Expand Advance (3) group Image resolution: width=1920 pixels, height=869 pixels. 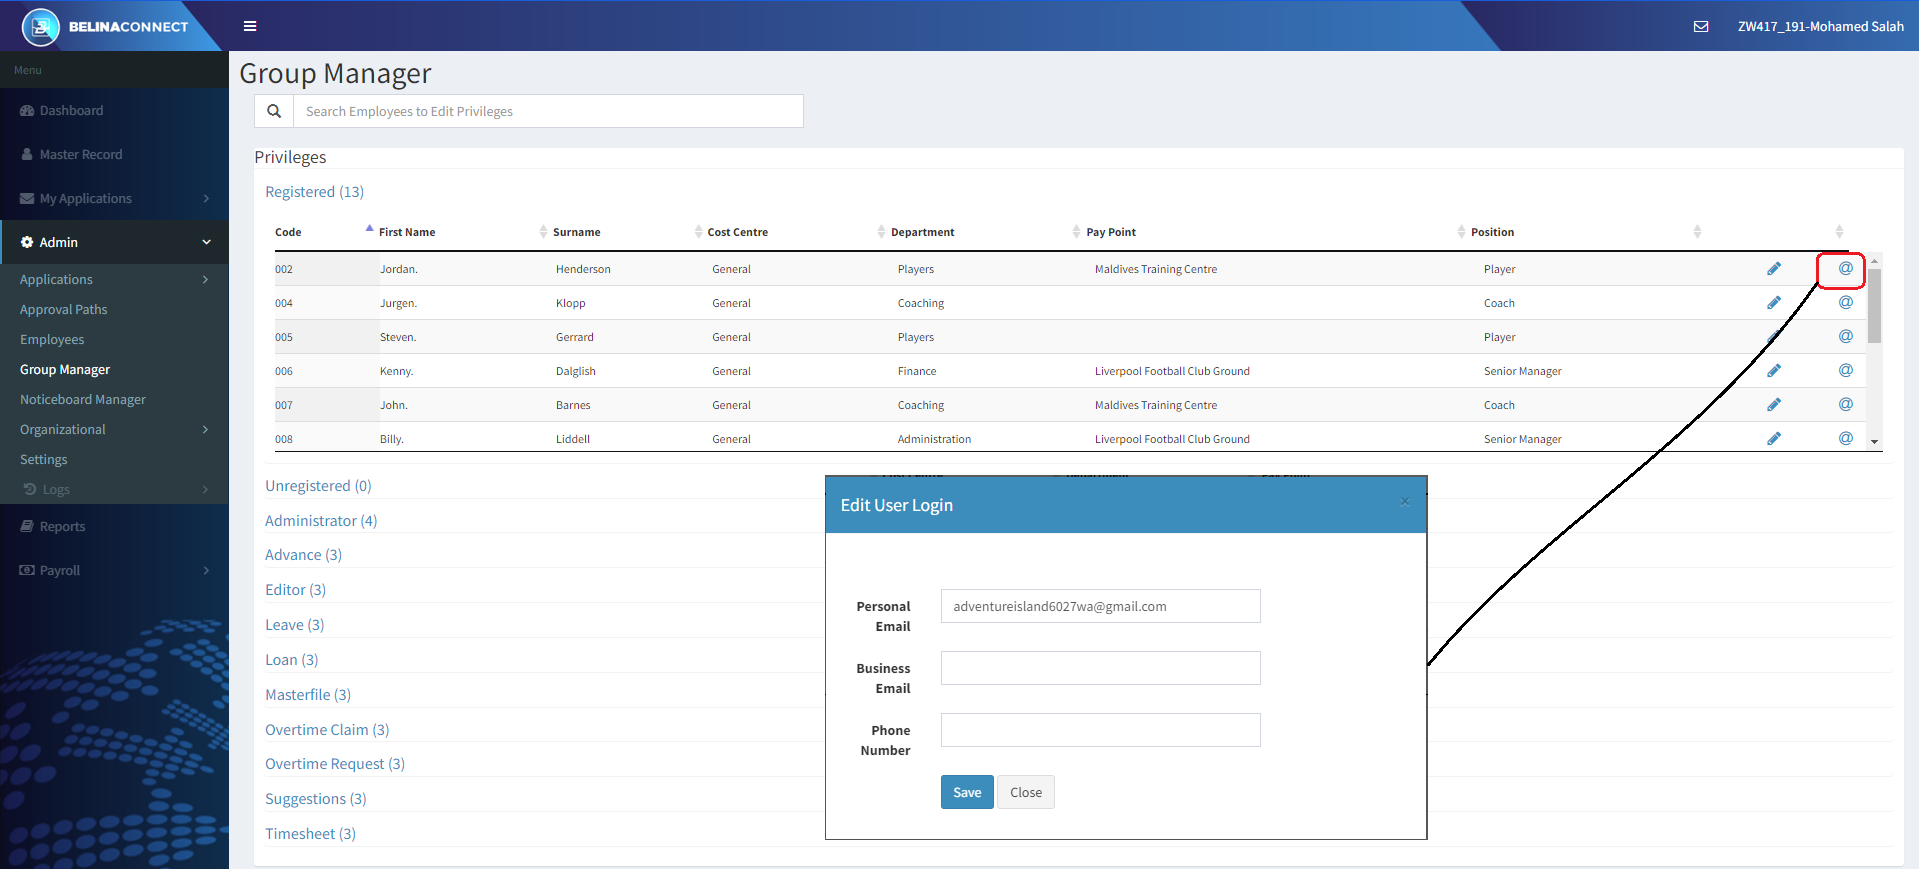[x=303, y=555]
